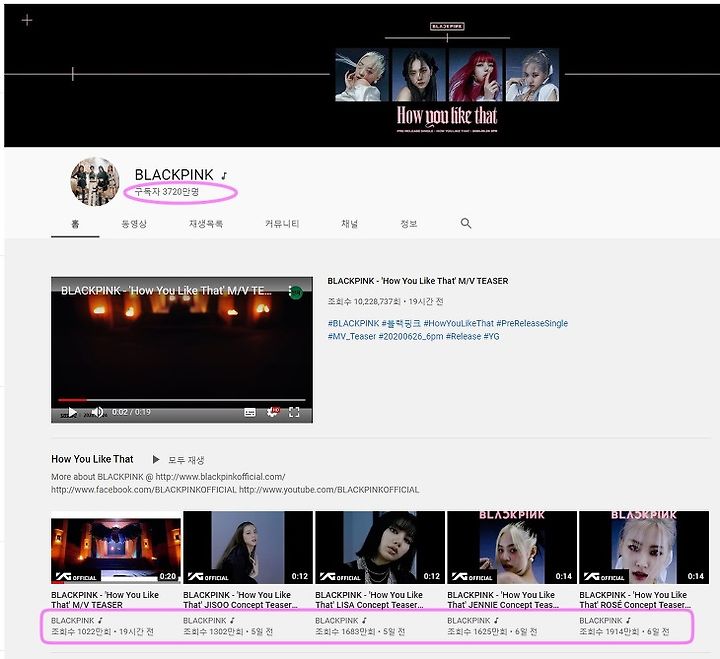Click the view count 조회수 10,228,737회
Screen dimensions: 720x659
(x=364, y=301)
